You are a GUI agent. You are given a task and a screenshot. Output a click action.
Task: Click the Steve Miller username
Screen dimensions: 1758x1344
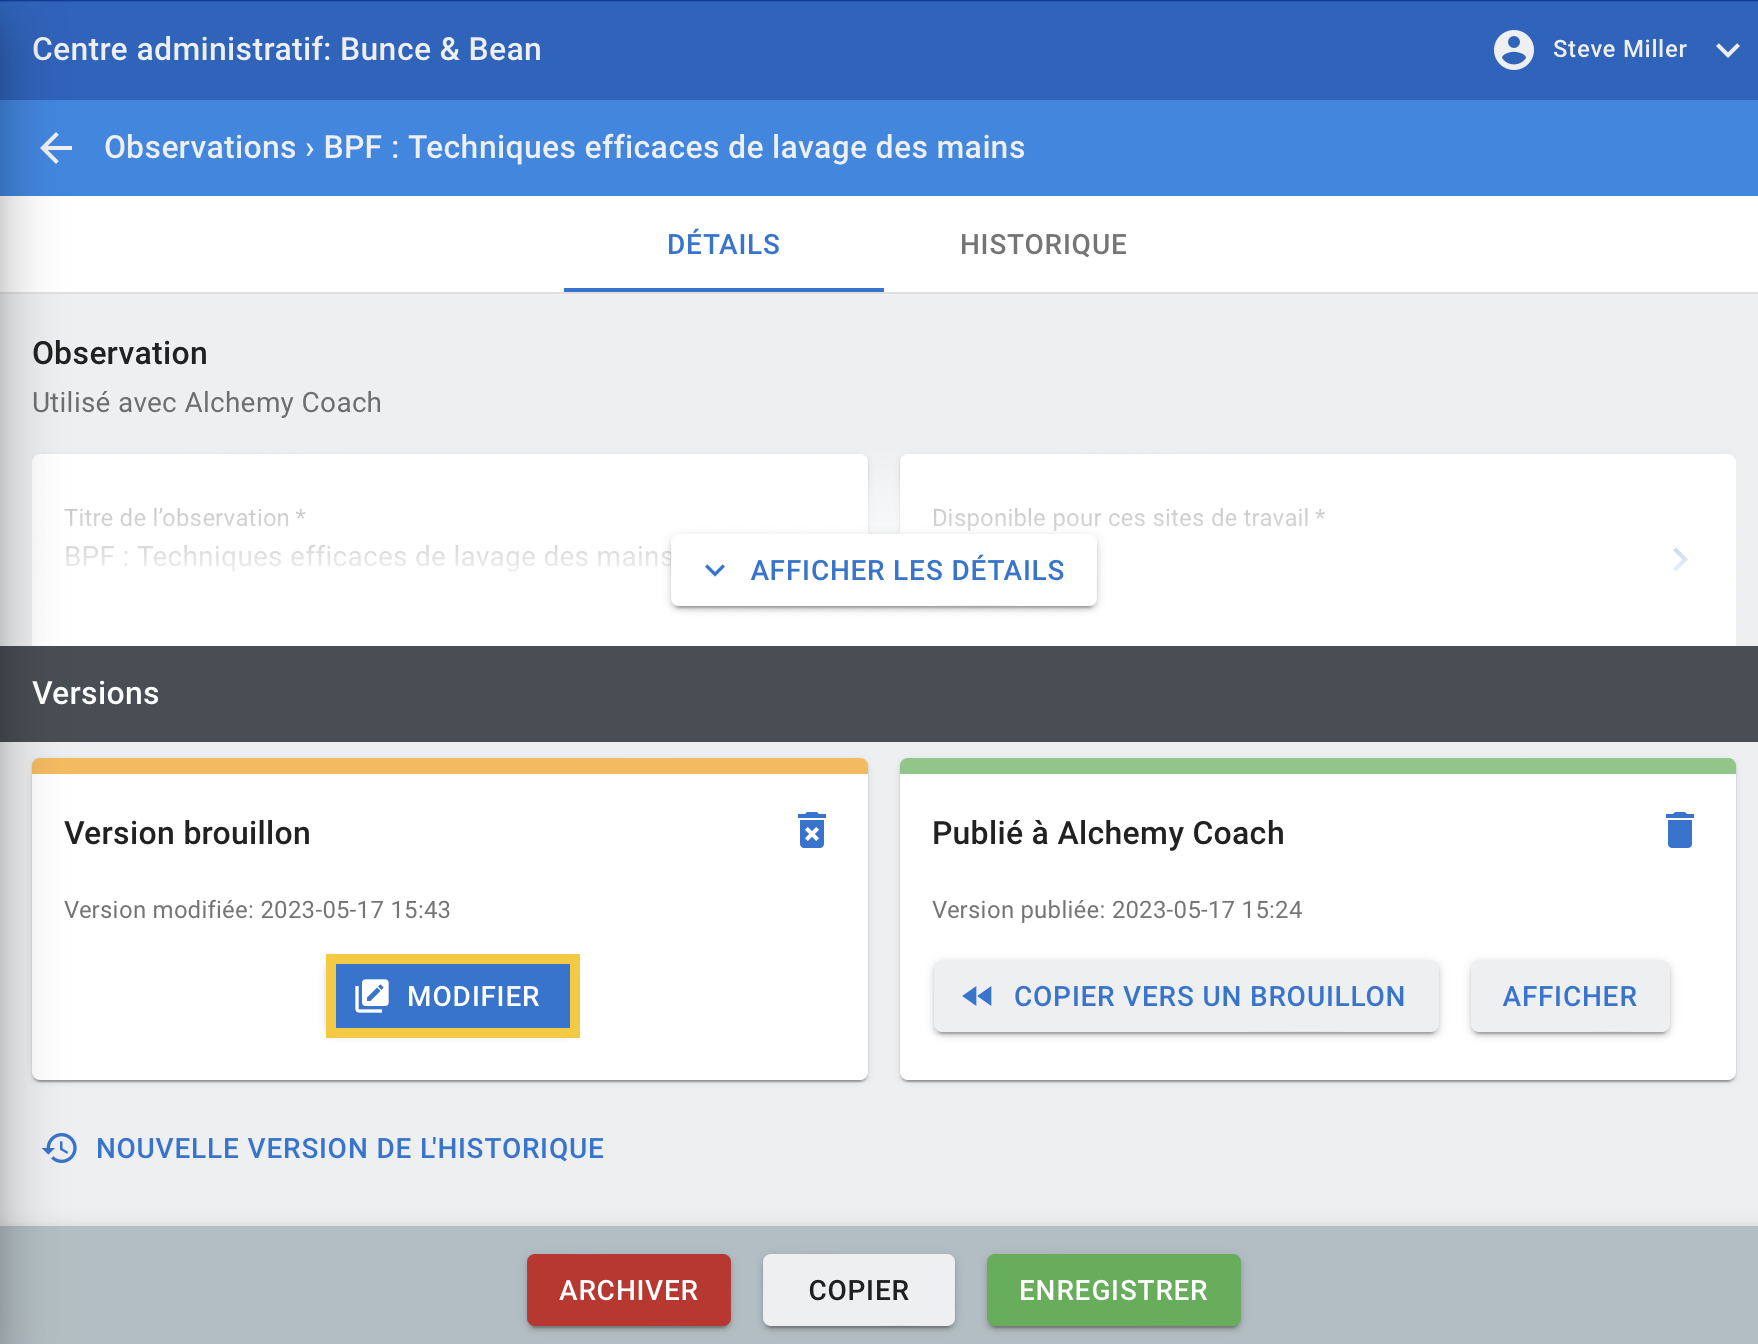coord(1619,49)
